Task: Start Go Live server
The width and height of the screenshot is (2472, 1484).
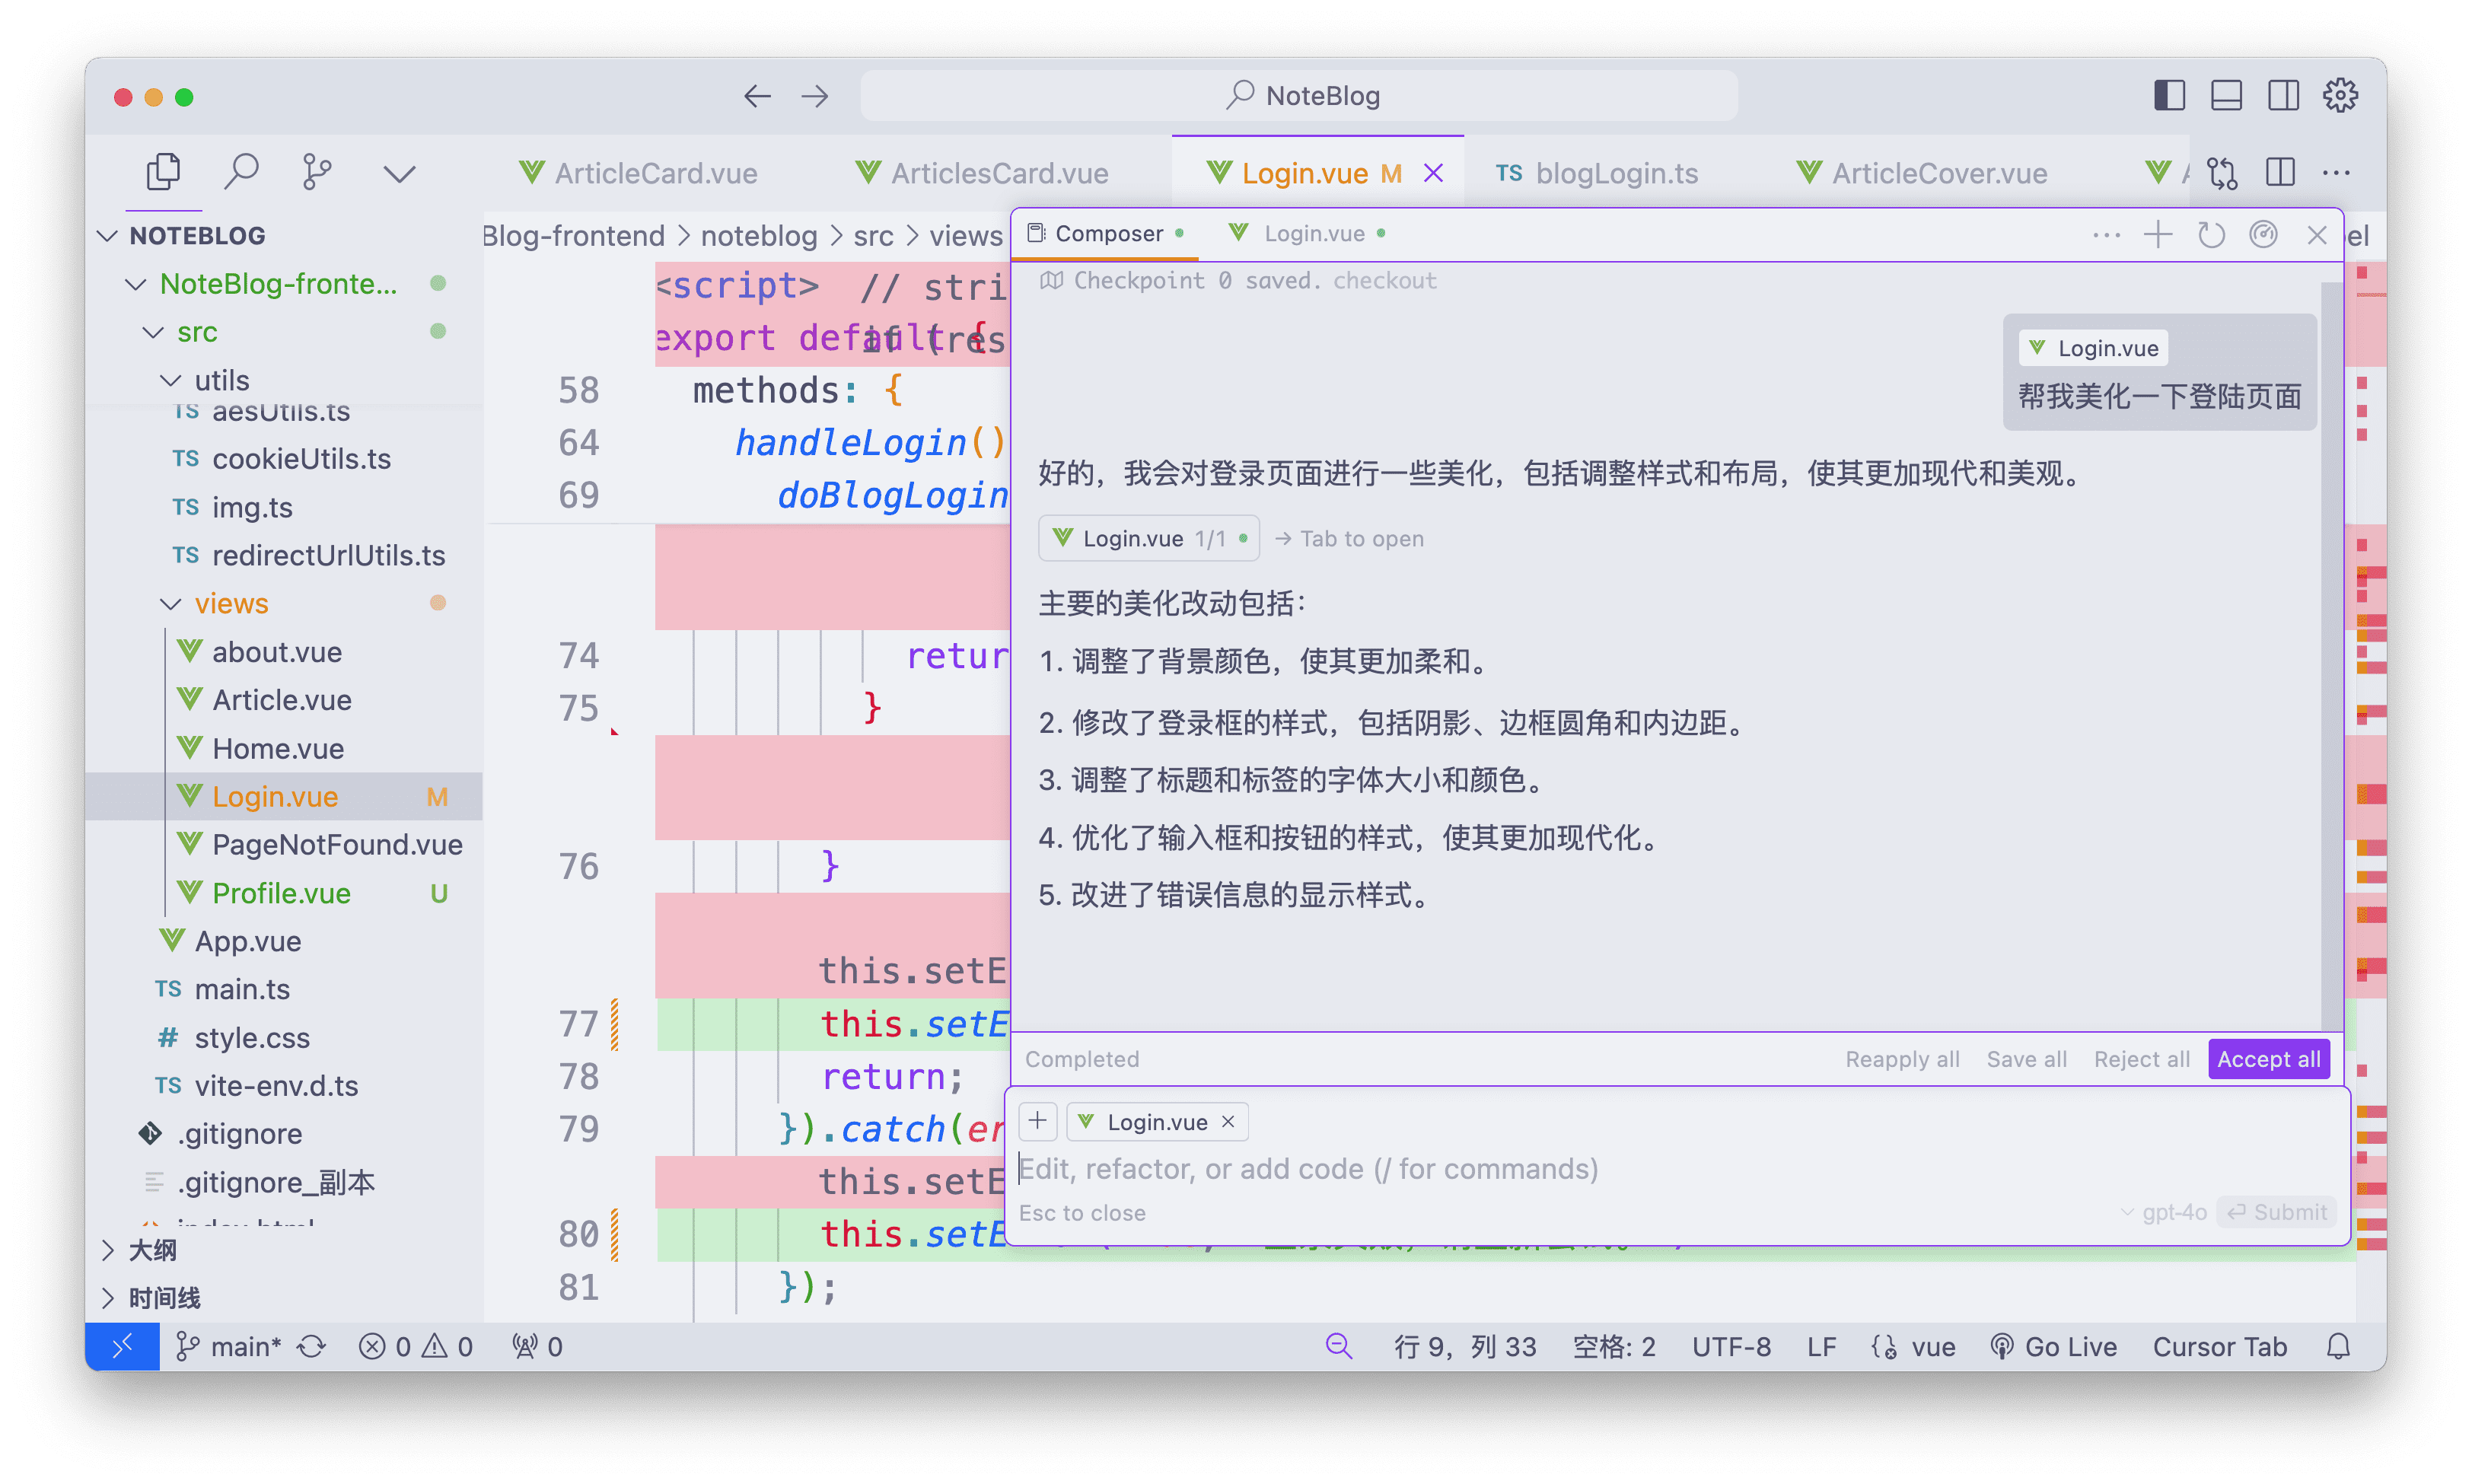Action: pyautogui.click(x=2053, y=1347)
